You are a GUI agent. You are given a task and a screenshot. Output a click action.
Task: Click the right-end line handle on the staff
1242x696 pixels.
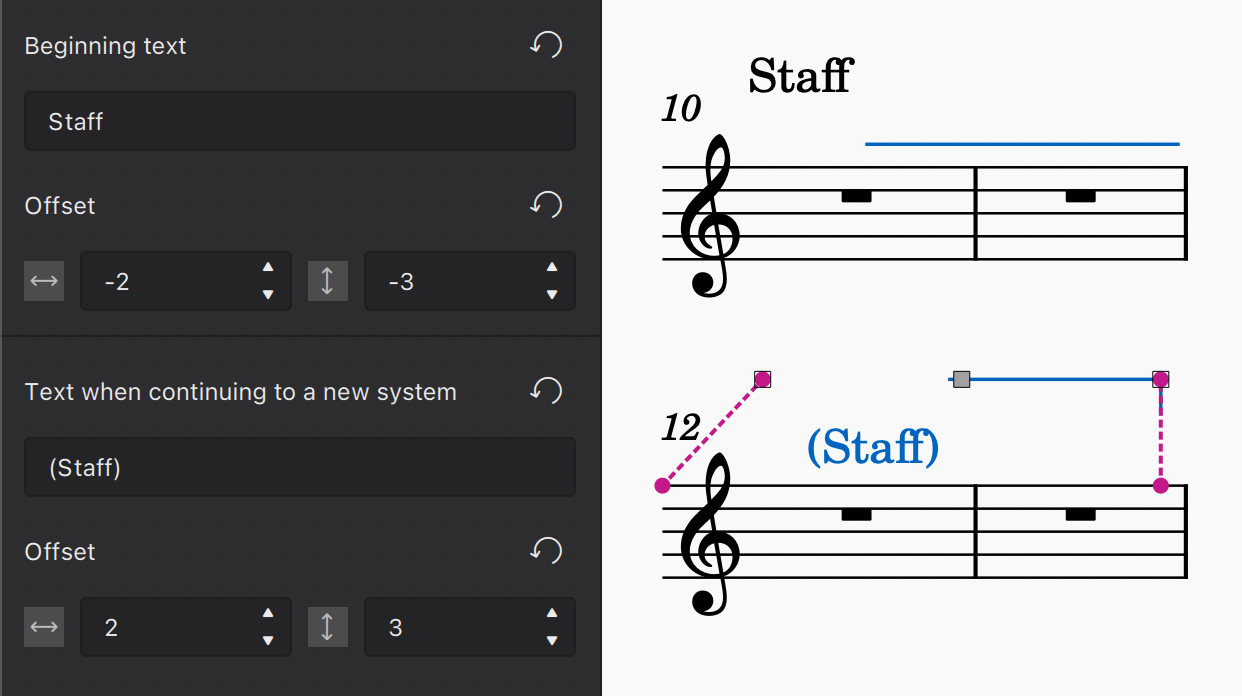(x=1160, y=379)
